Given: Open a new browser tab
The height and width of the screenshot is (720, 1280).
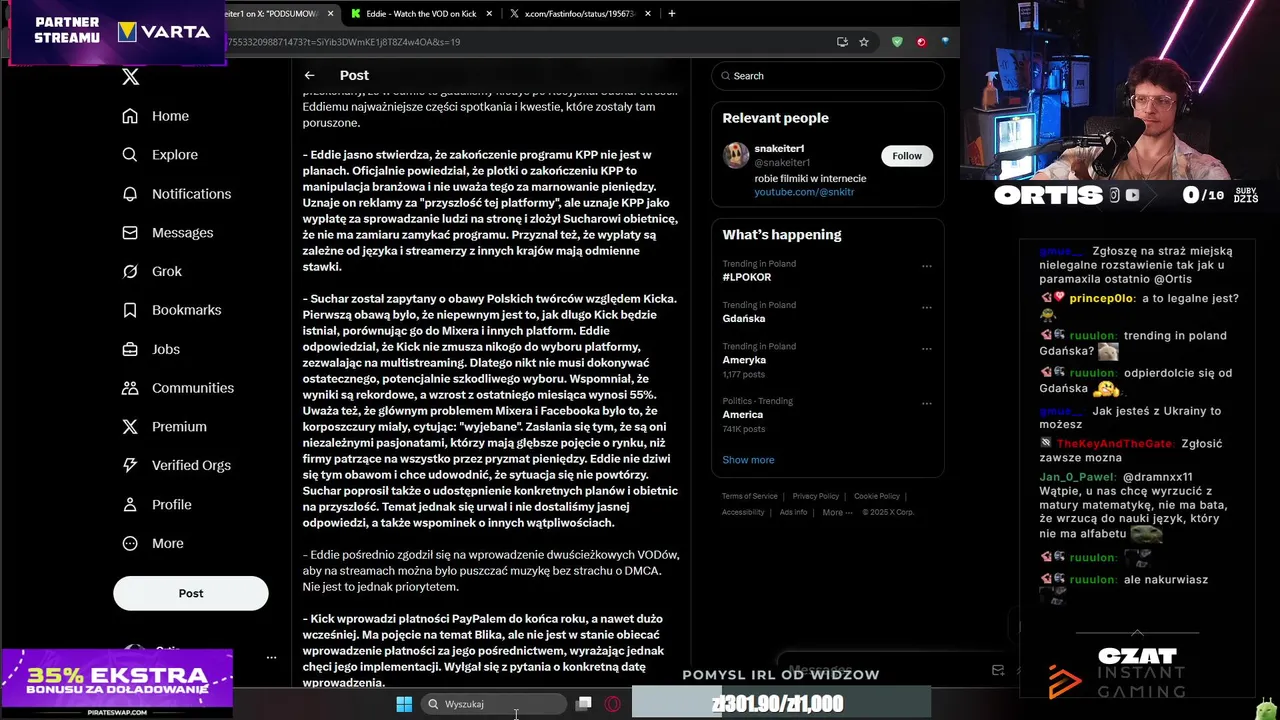Looking at the screenshot, I should (x=672, y=14).
